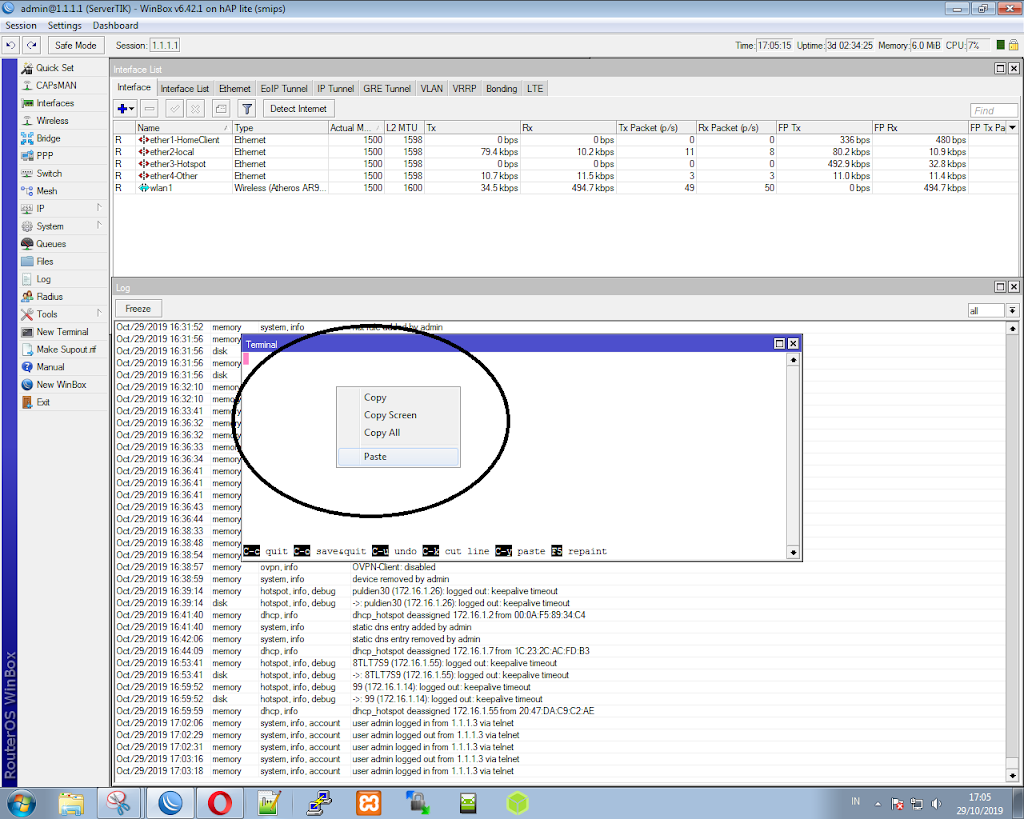Select Copy in terminal context menu
The height and width of the screenshot is (819, 1024).
(398, 397)
